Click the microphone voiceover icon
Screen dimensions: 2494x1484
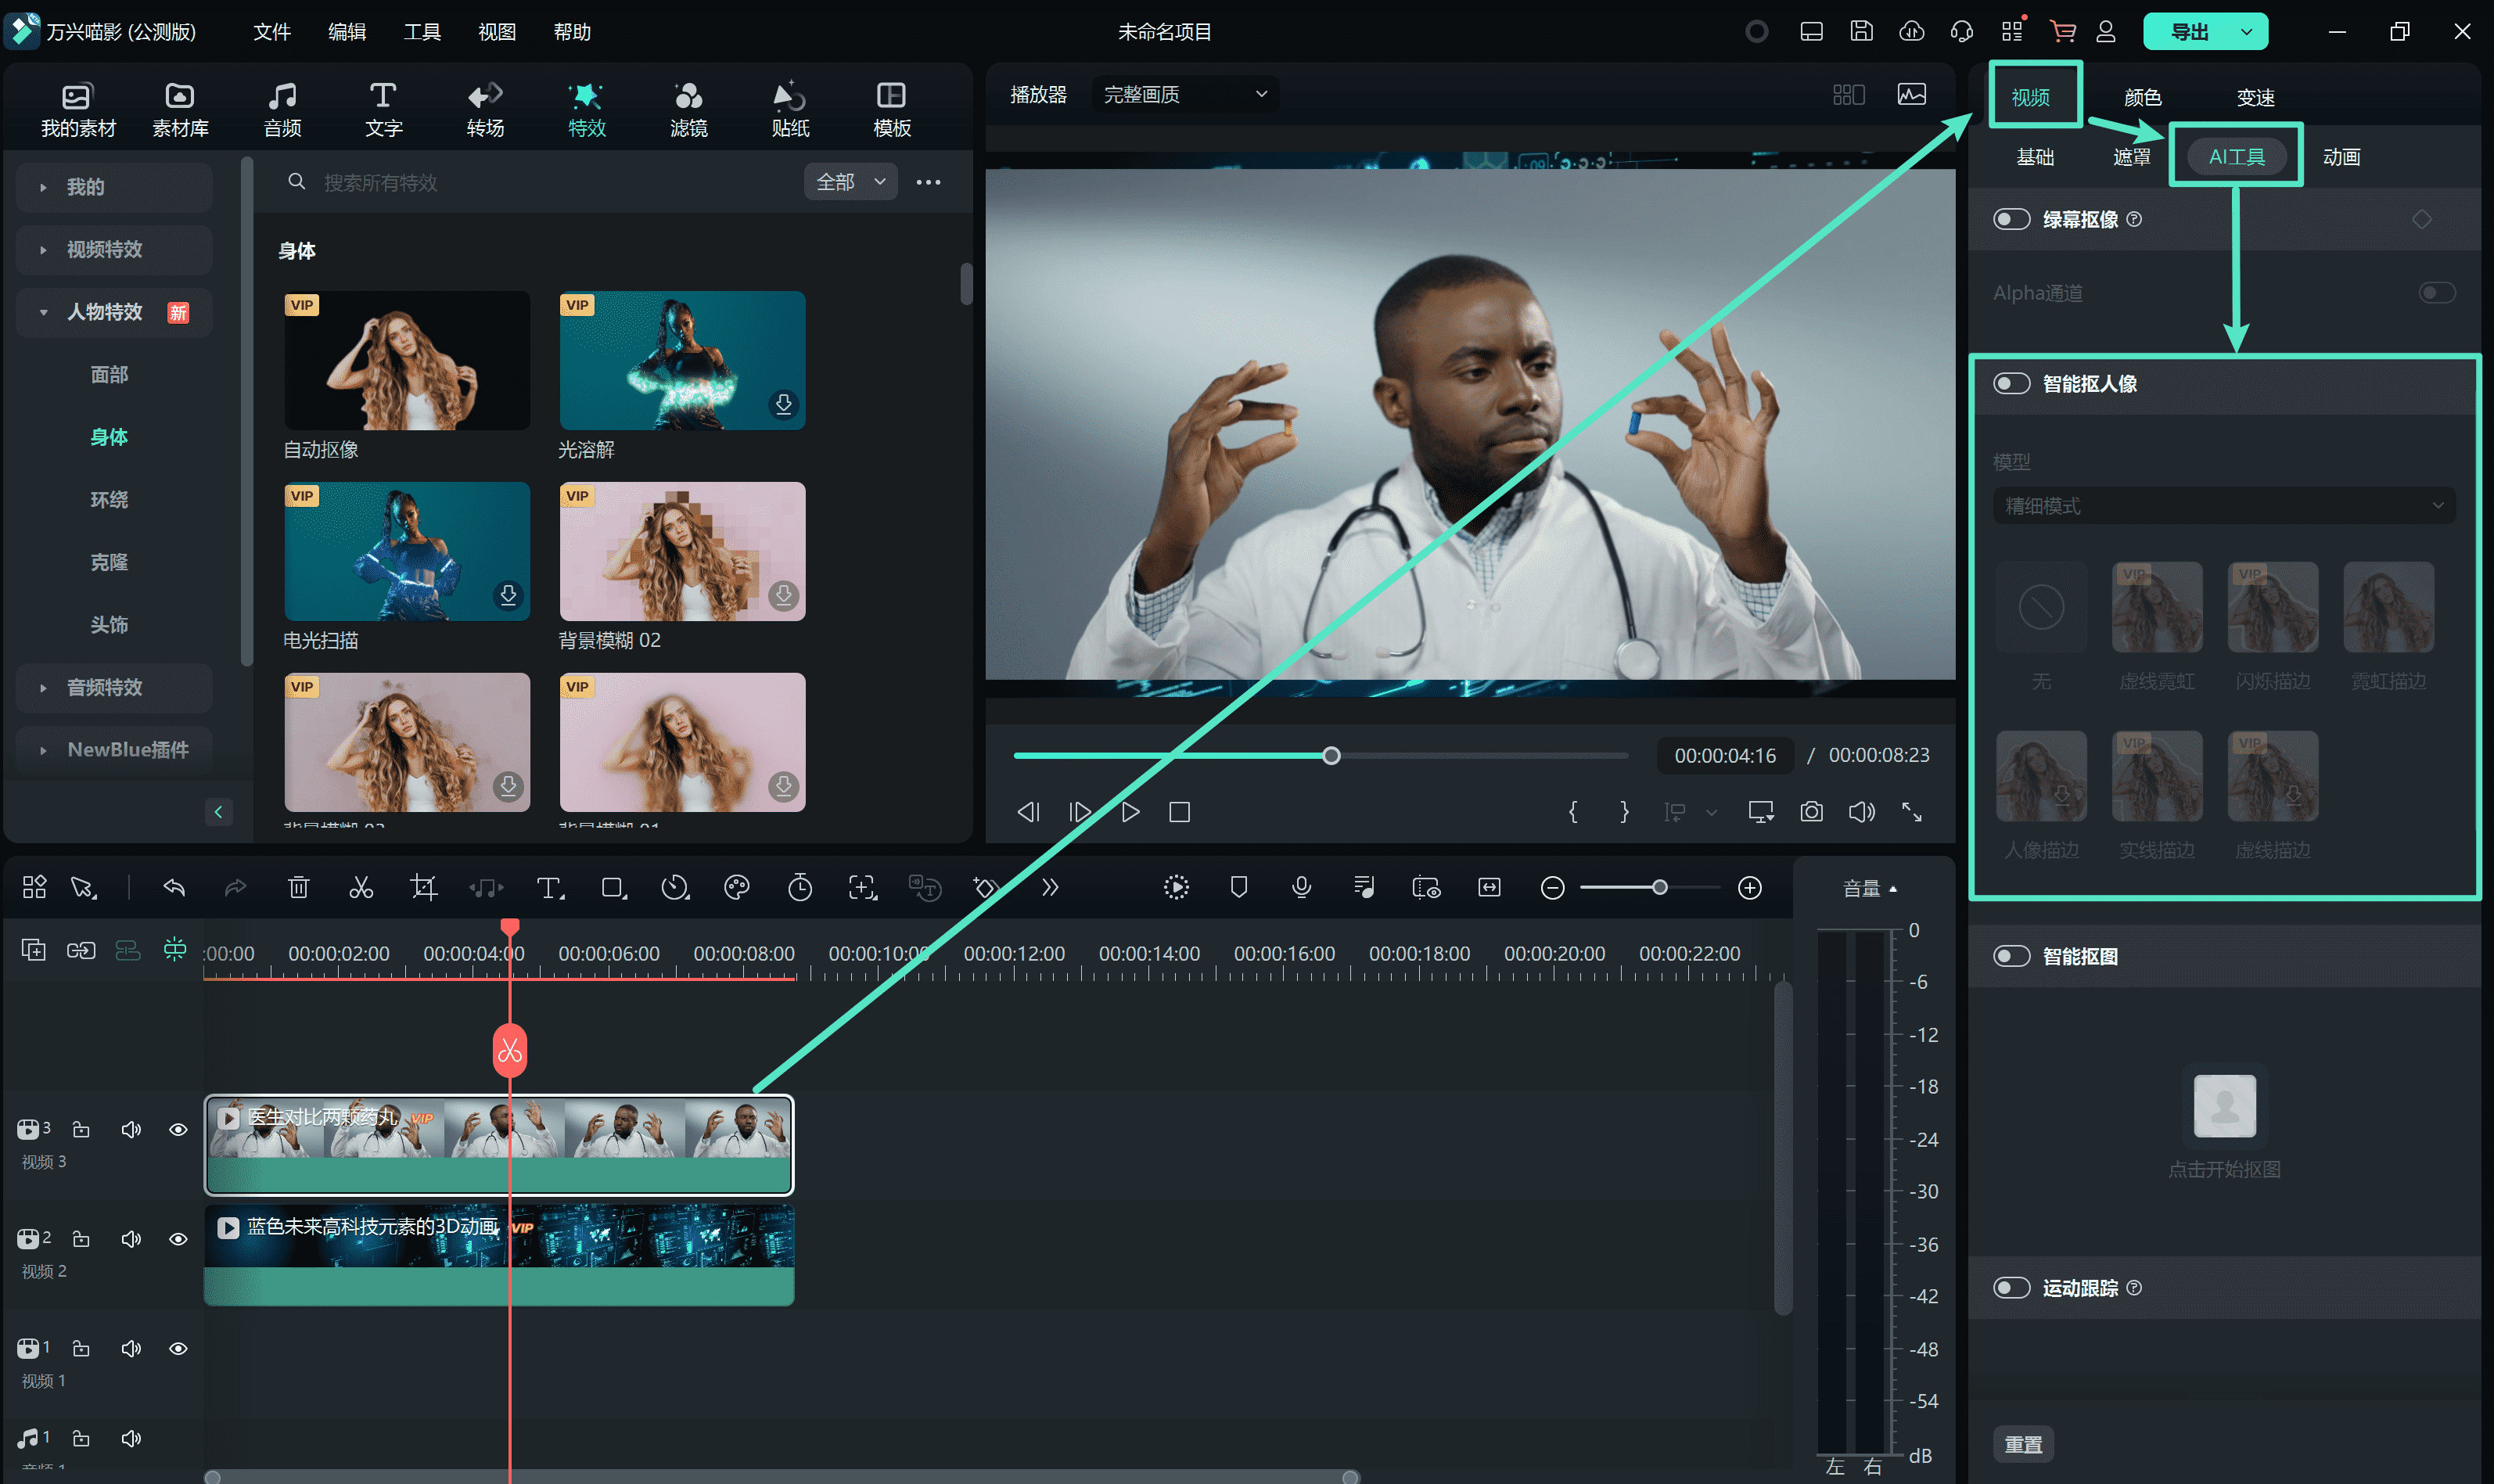1301,887
